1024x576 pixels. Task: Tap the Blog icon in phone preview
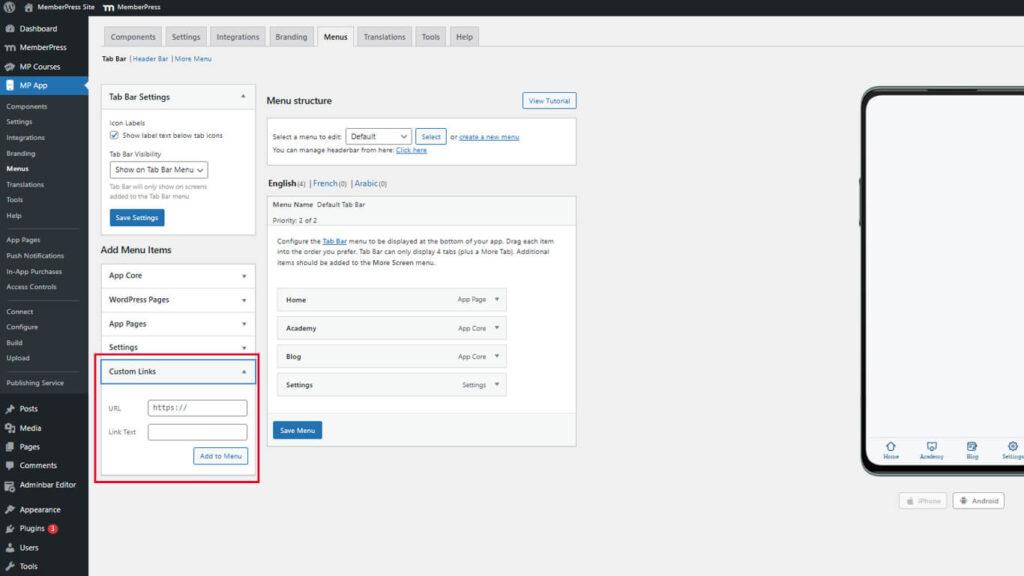click(x=972, y=446)
